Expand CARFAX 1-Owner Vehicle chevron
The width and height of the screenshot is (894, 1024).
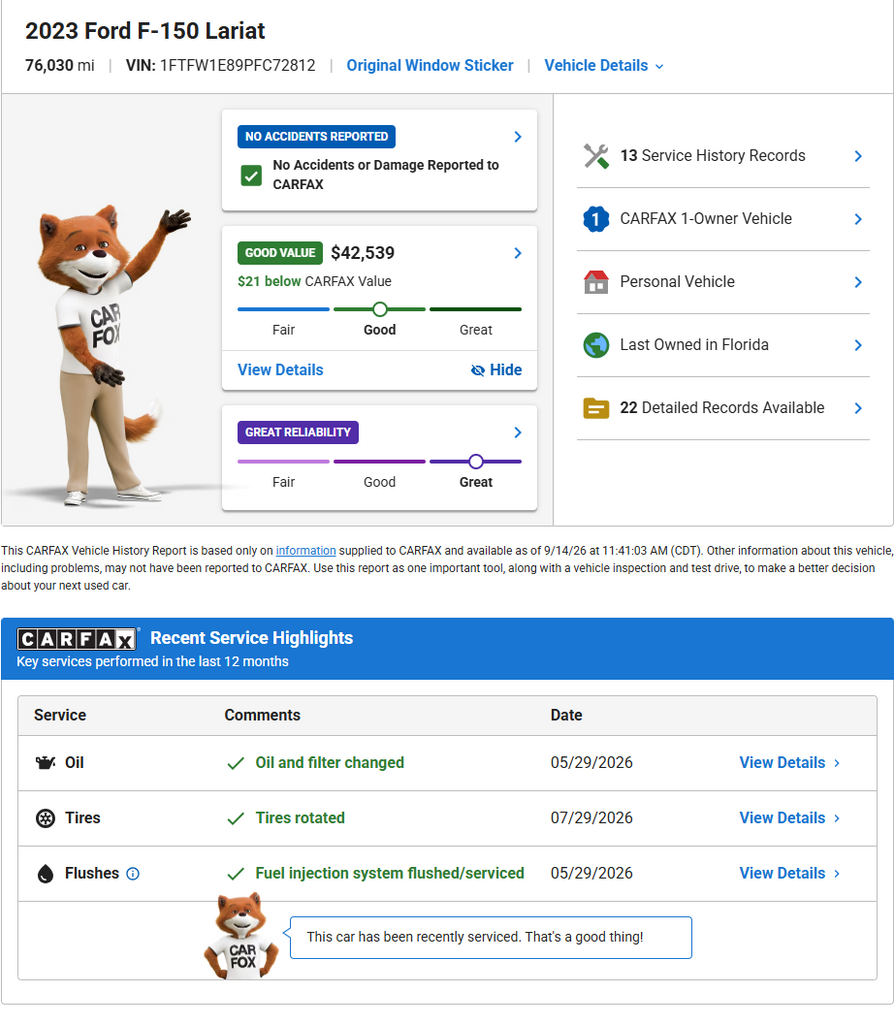coord(858,219)
